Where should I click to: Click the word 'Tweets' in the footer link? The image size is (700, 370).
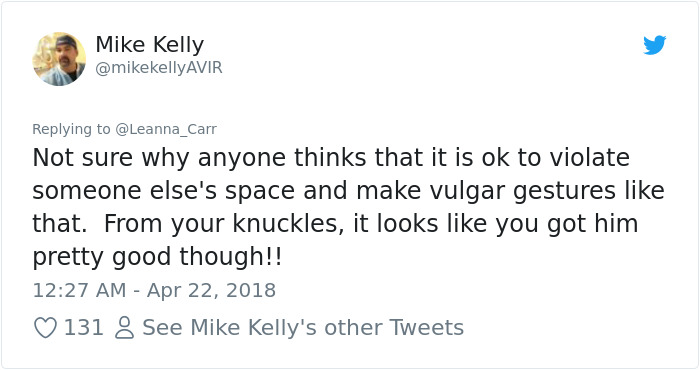point(427,327)
